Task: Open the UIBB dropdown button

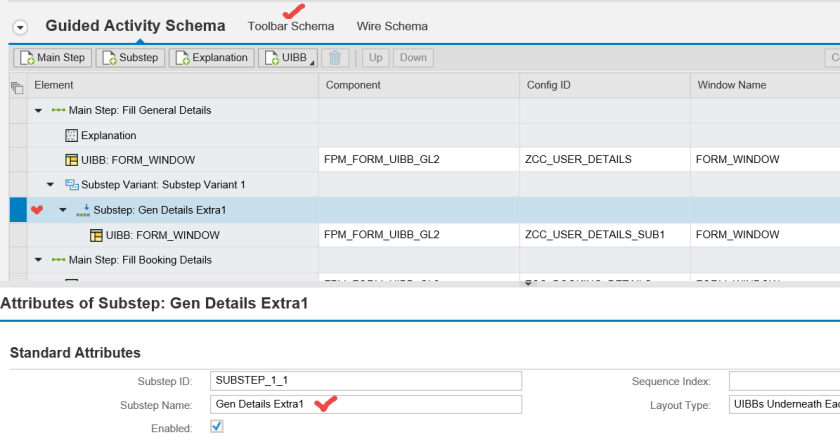Action: (x=288, y=58)
